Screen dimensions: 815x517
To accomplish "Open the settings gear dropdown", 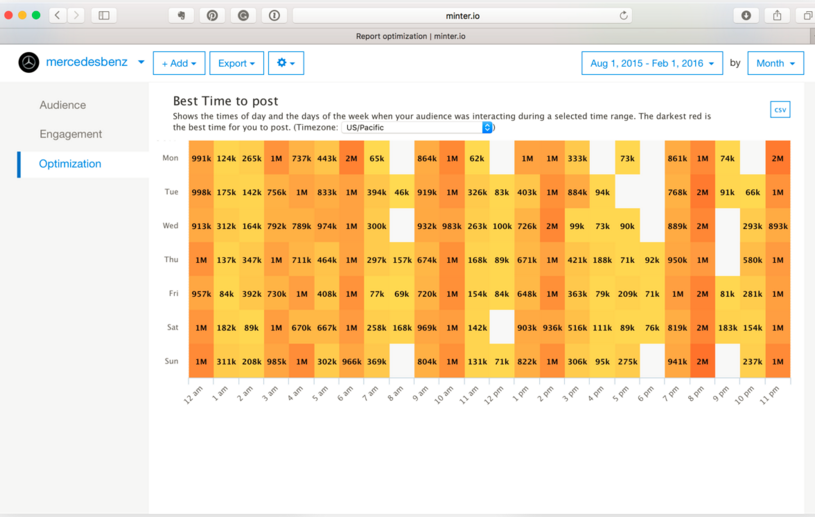I will [x=285, y=63].
